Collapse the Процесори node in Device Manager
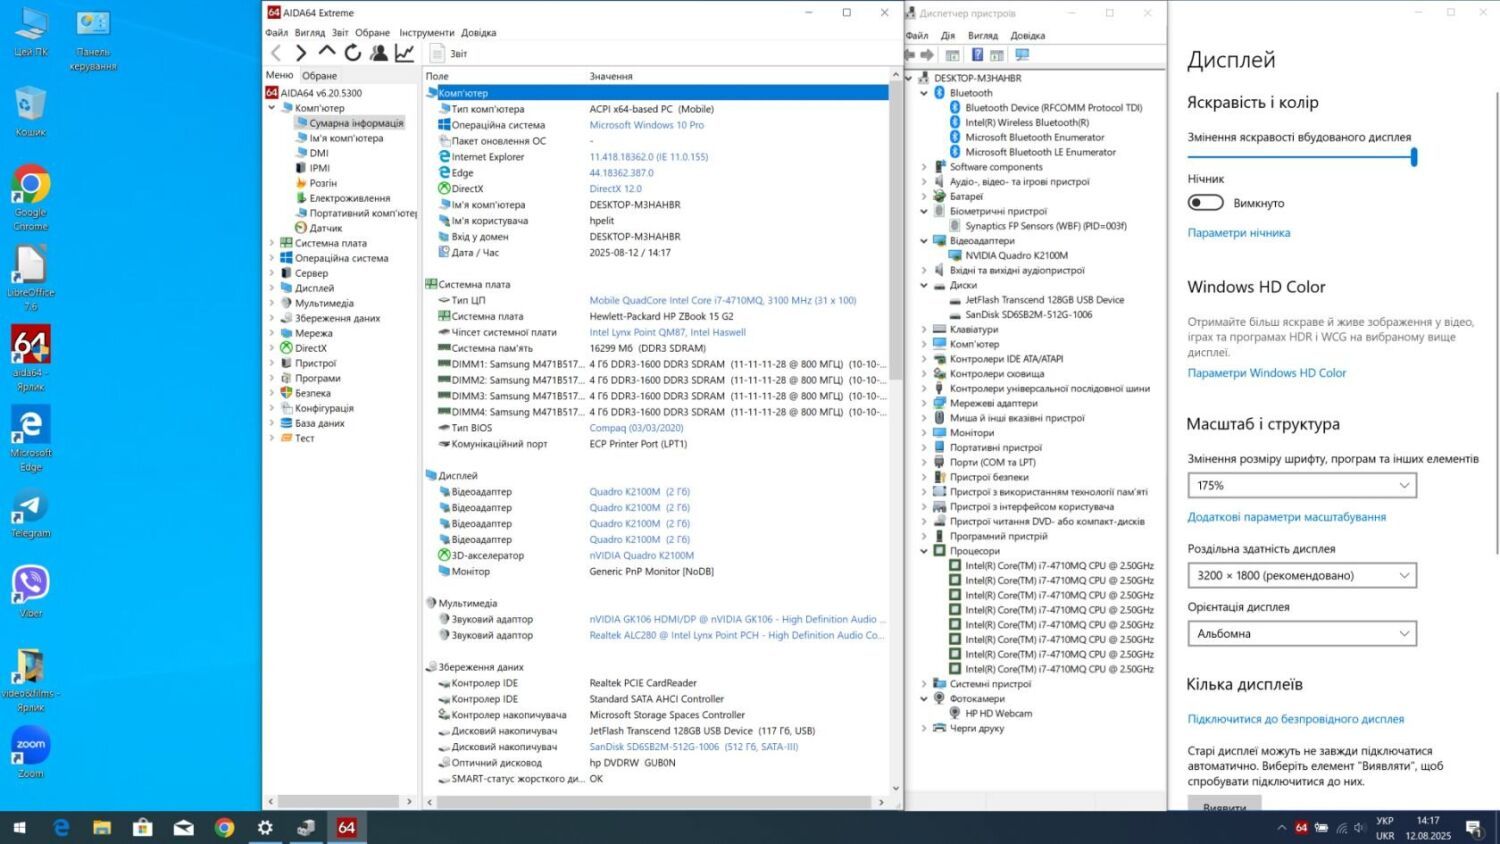The image size is (1500, 844). pos(924,551)
